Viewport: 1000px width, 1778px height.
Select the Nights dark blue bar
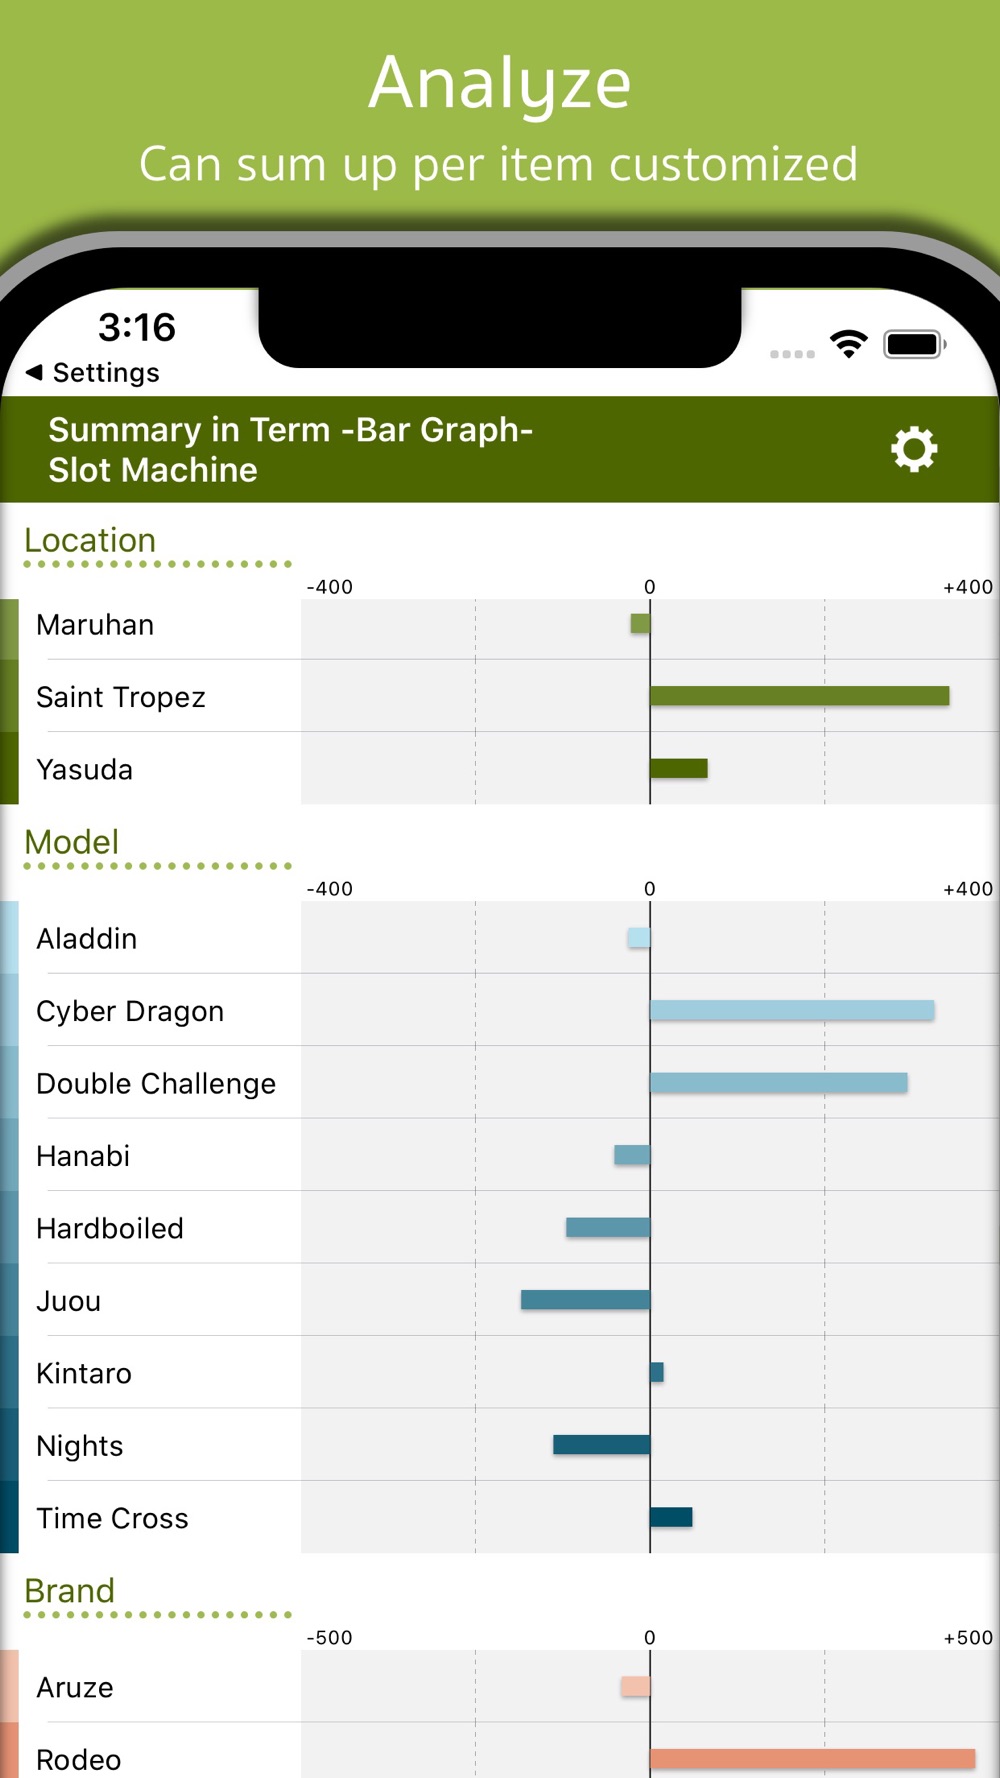coord(601,1444)
